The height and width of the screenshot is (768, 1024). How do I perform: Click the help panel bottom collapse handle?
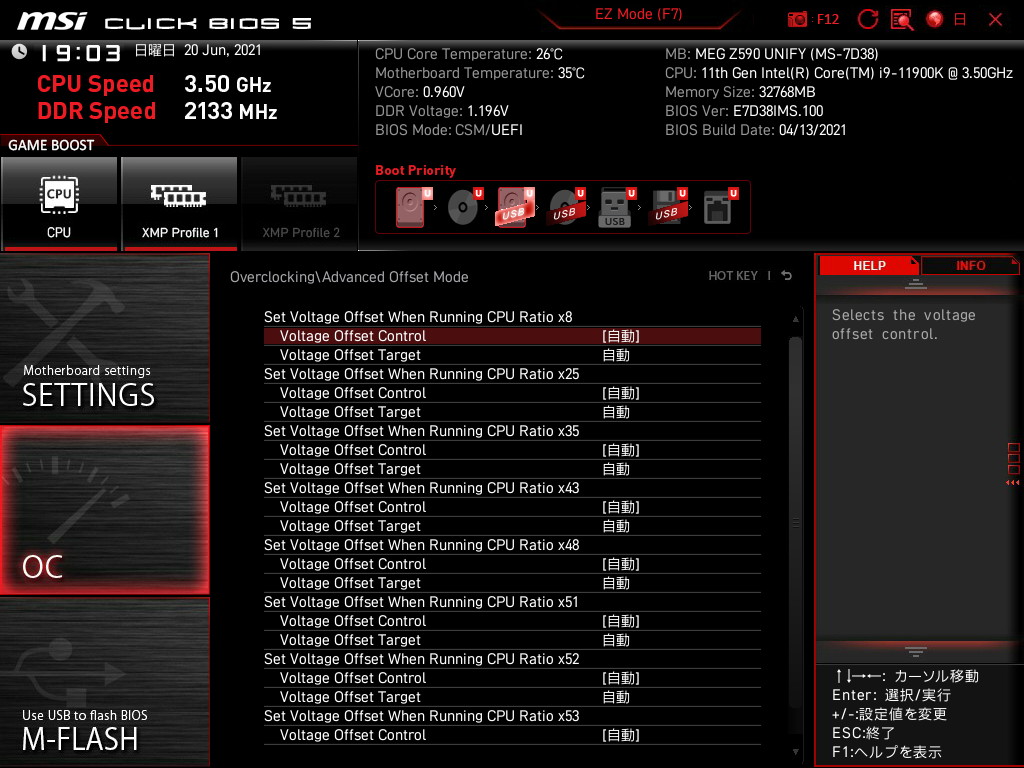pyautogui.click(x=916, y=652)
